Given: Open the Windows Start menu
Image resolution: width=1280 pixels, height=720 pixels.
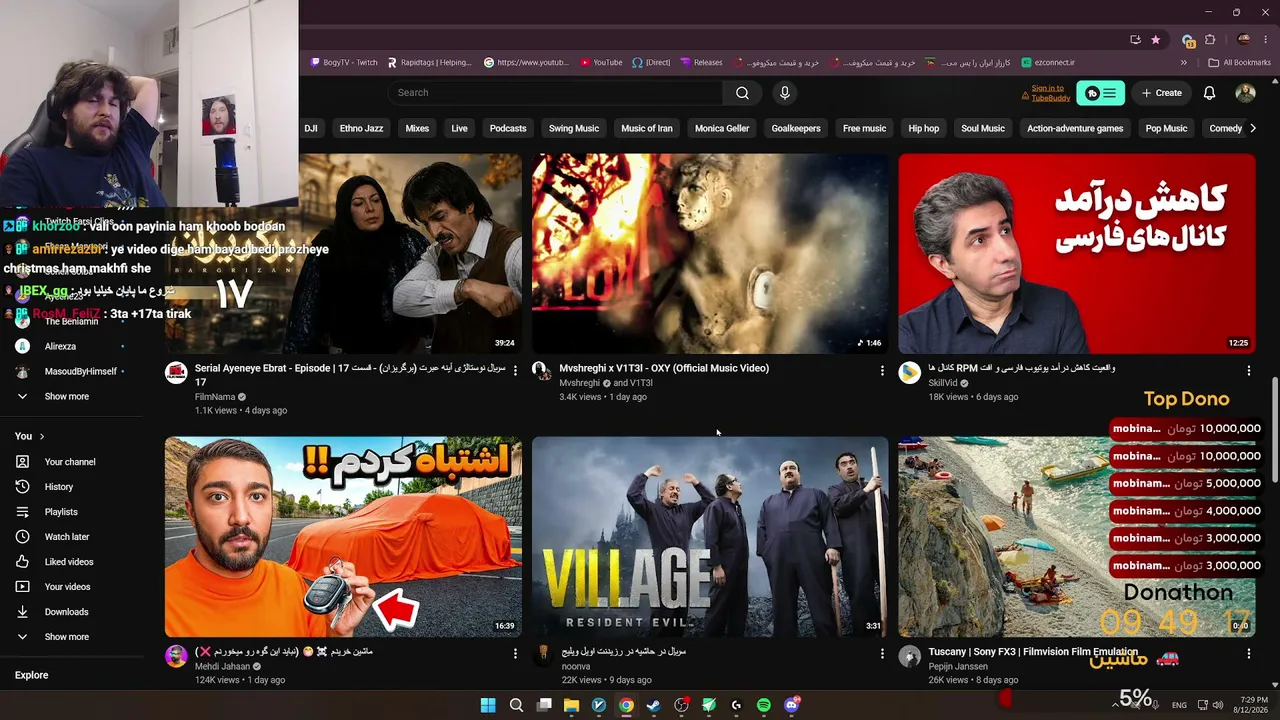Looking at the screenshot, I should point(488,705).
